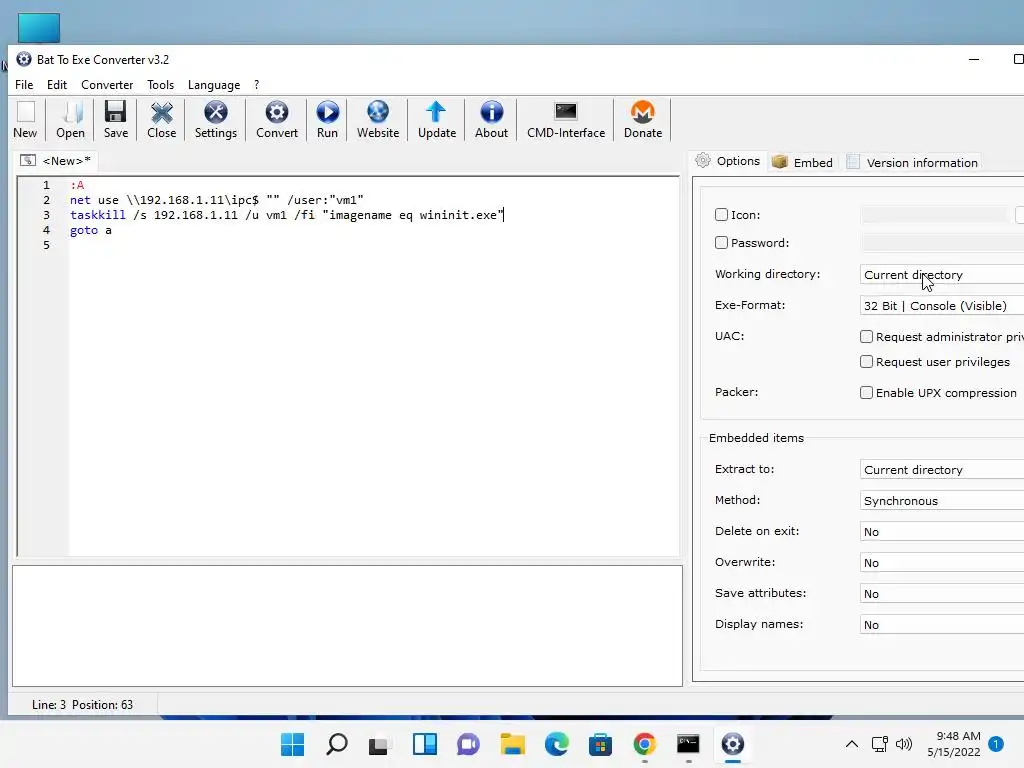Click the taskkill line in editor
The image size is (1024, 768).
(287, 215)
